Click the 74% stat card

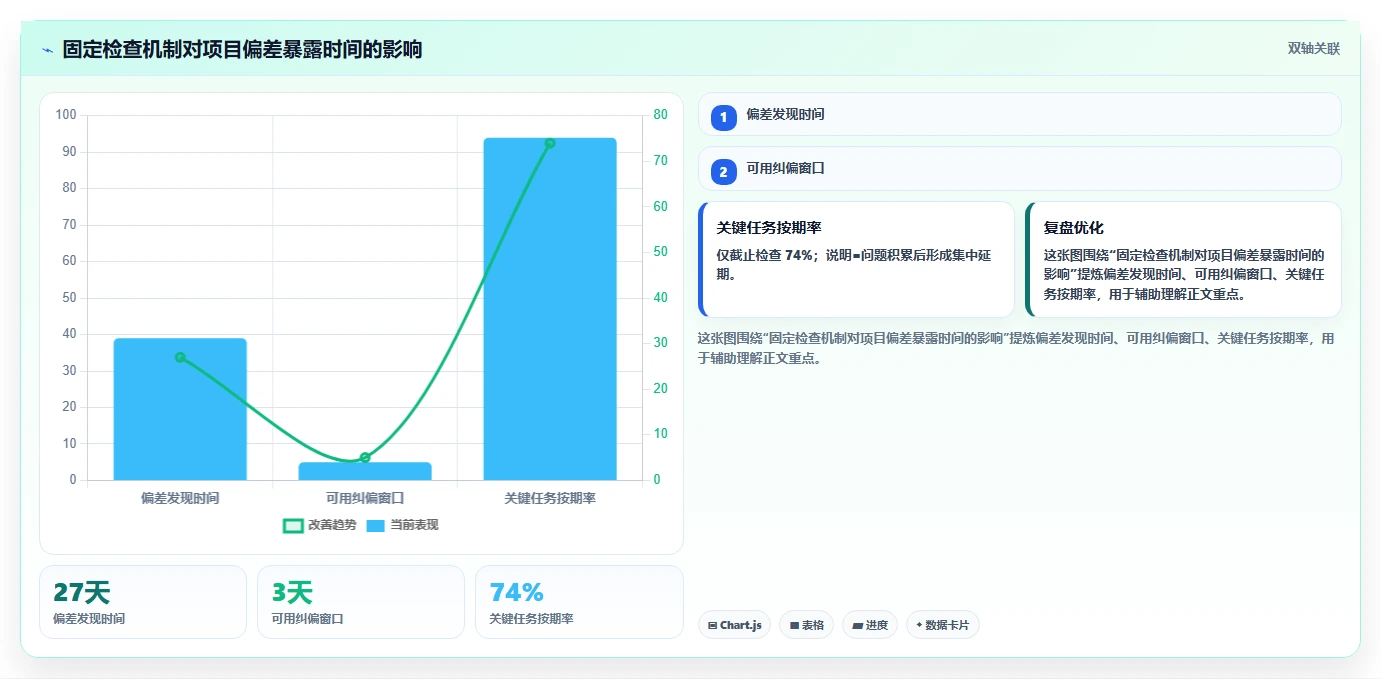(579, 602)
